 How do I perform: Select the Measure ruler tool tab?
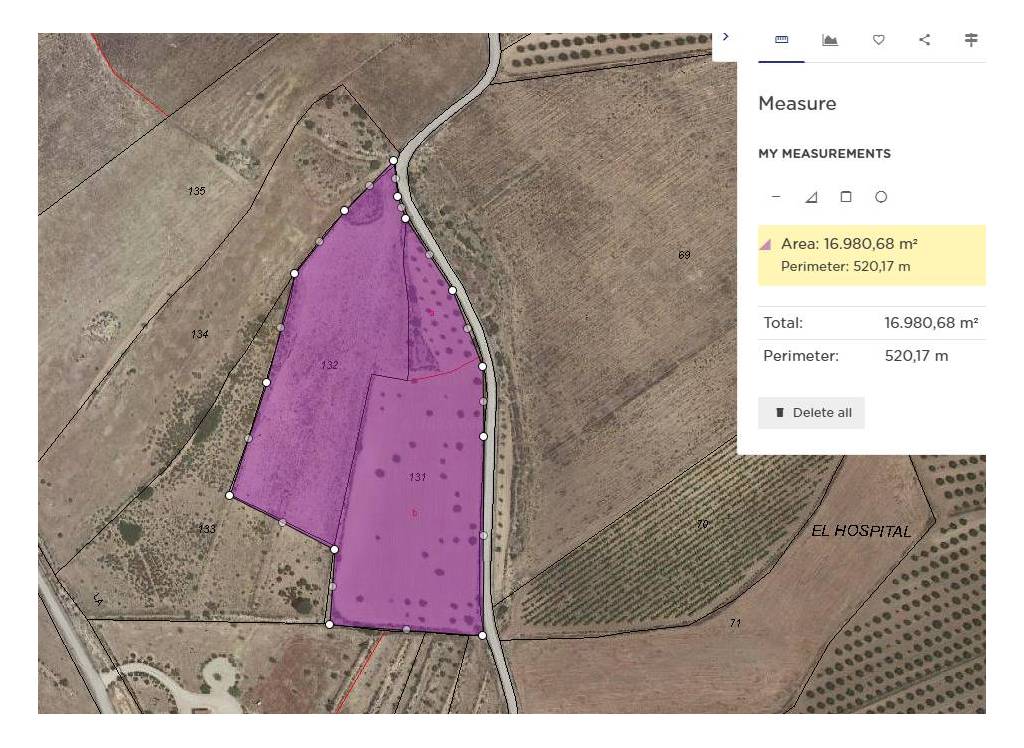point(781,40)
